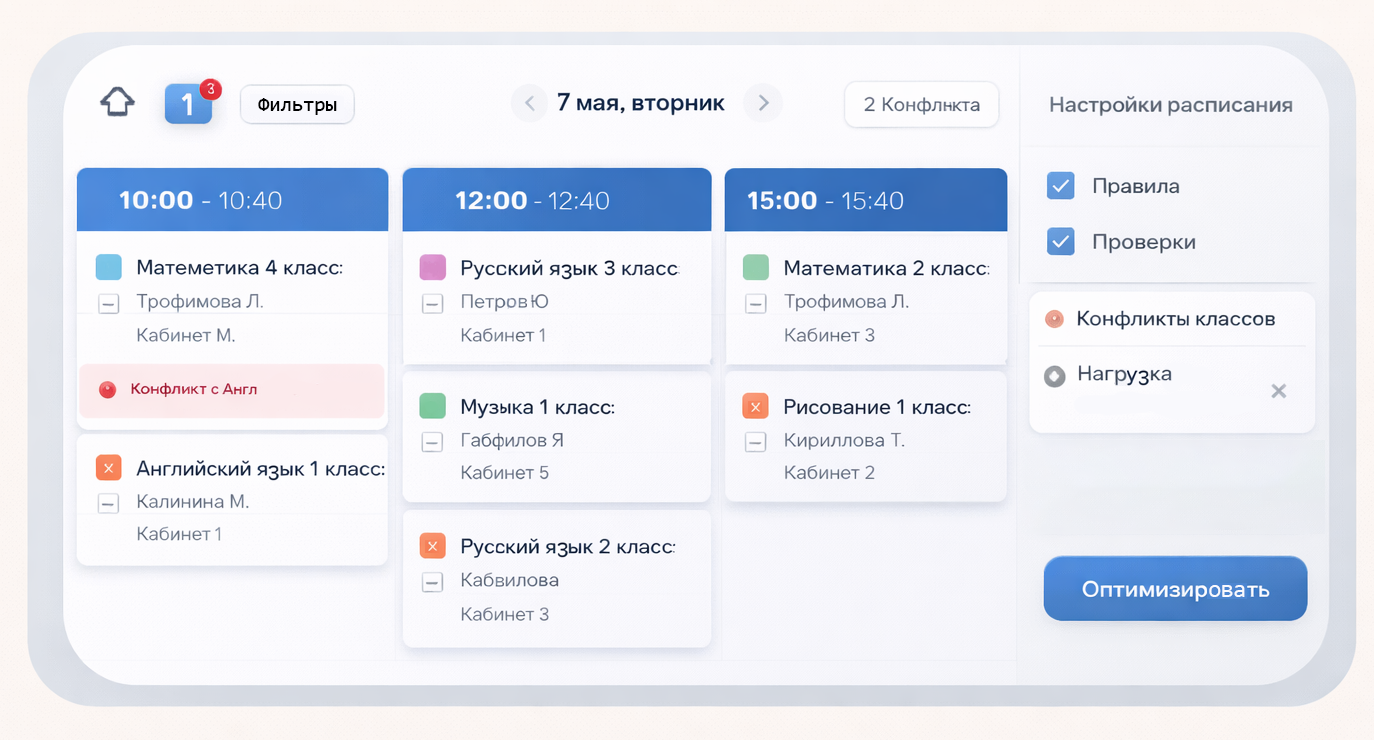Dismiss the Нагрузка item with its X icon
The width and height of the screenshot is (1374, 740).
[x=1279, y=391]
